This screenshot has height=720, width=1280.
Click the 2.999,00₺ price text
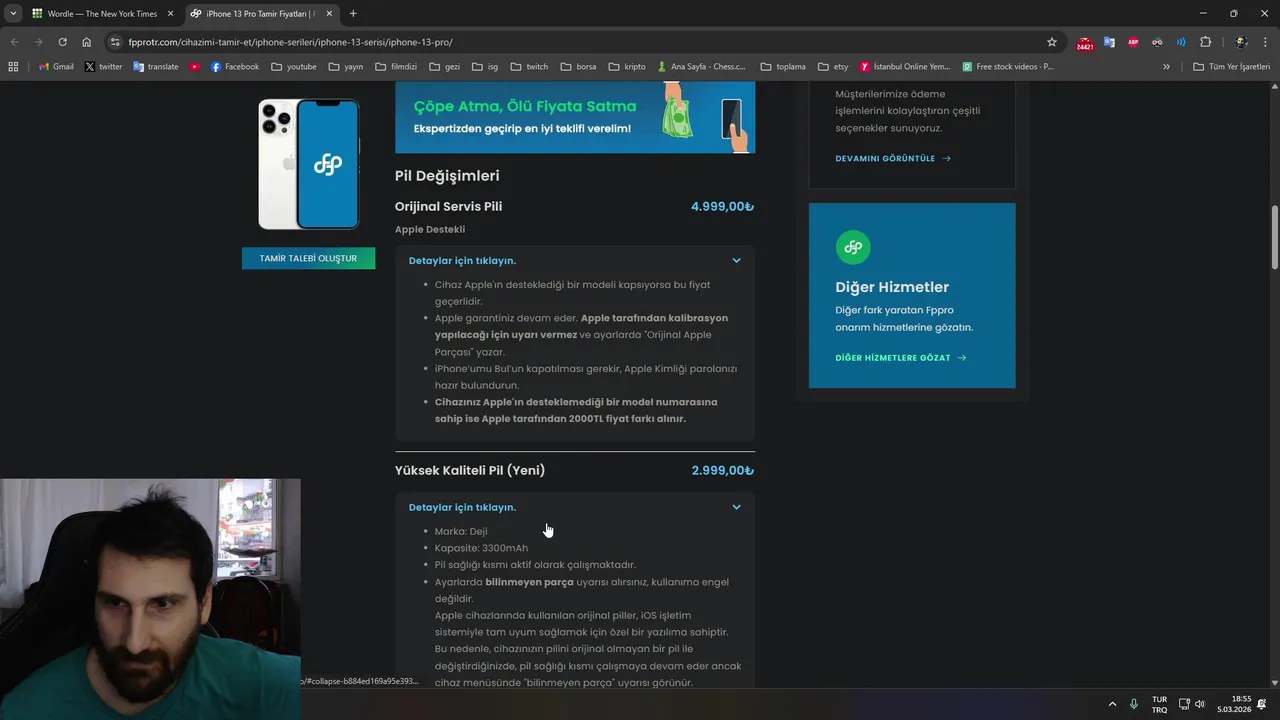click(x=722, y=470)
